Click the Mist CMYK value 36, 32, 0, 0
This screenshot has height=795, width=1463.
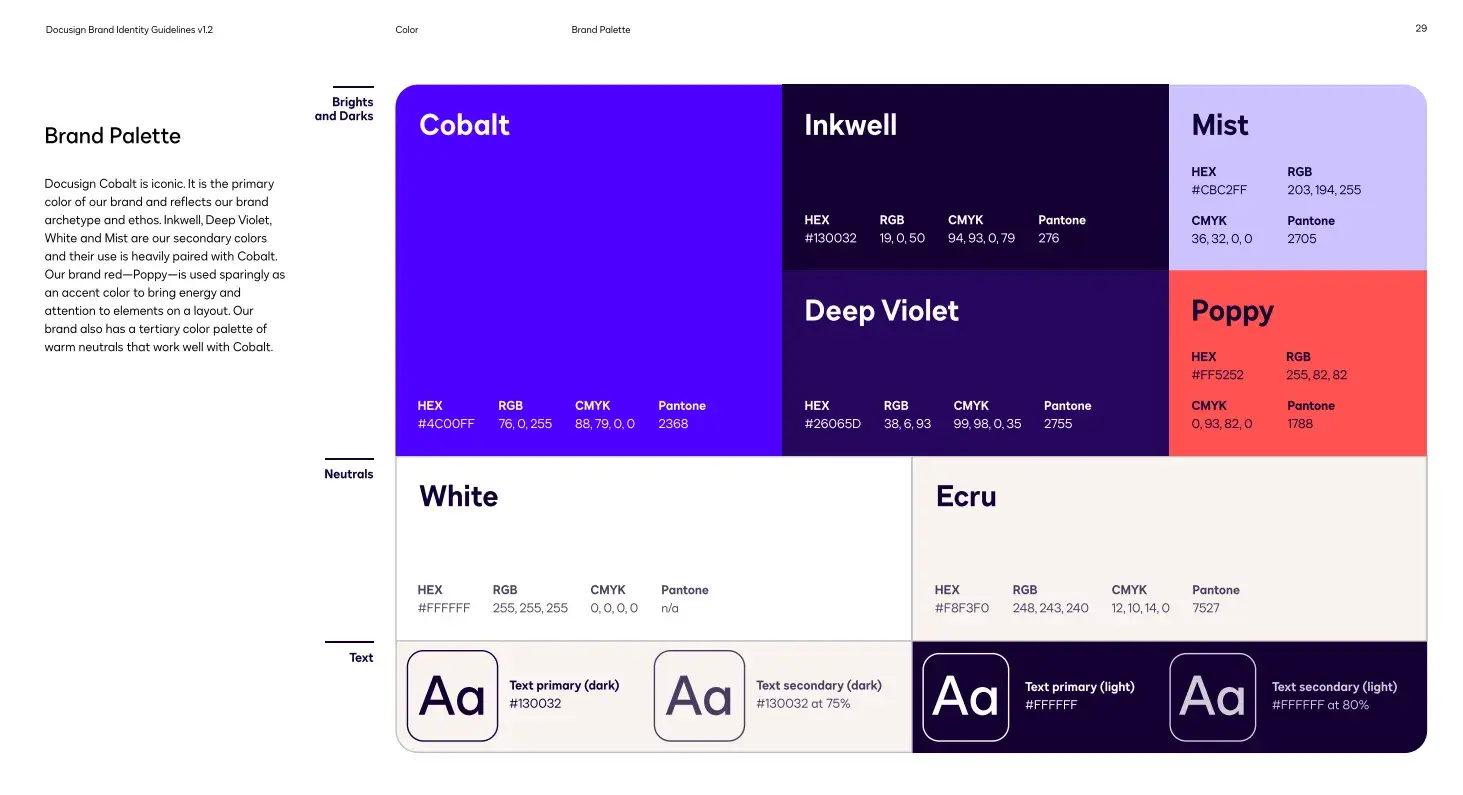pyautogui.click(x=1221, y=239)
